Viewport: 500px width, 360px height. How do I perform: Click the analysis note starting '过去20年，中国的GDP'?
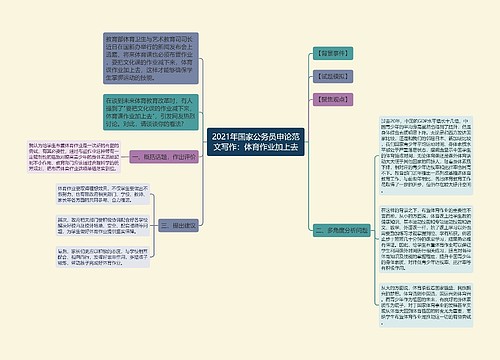coord(426,156)
